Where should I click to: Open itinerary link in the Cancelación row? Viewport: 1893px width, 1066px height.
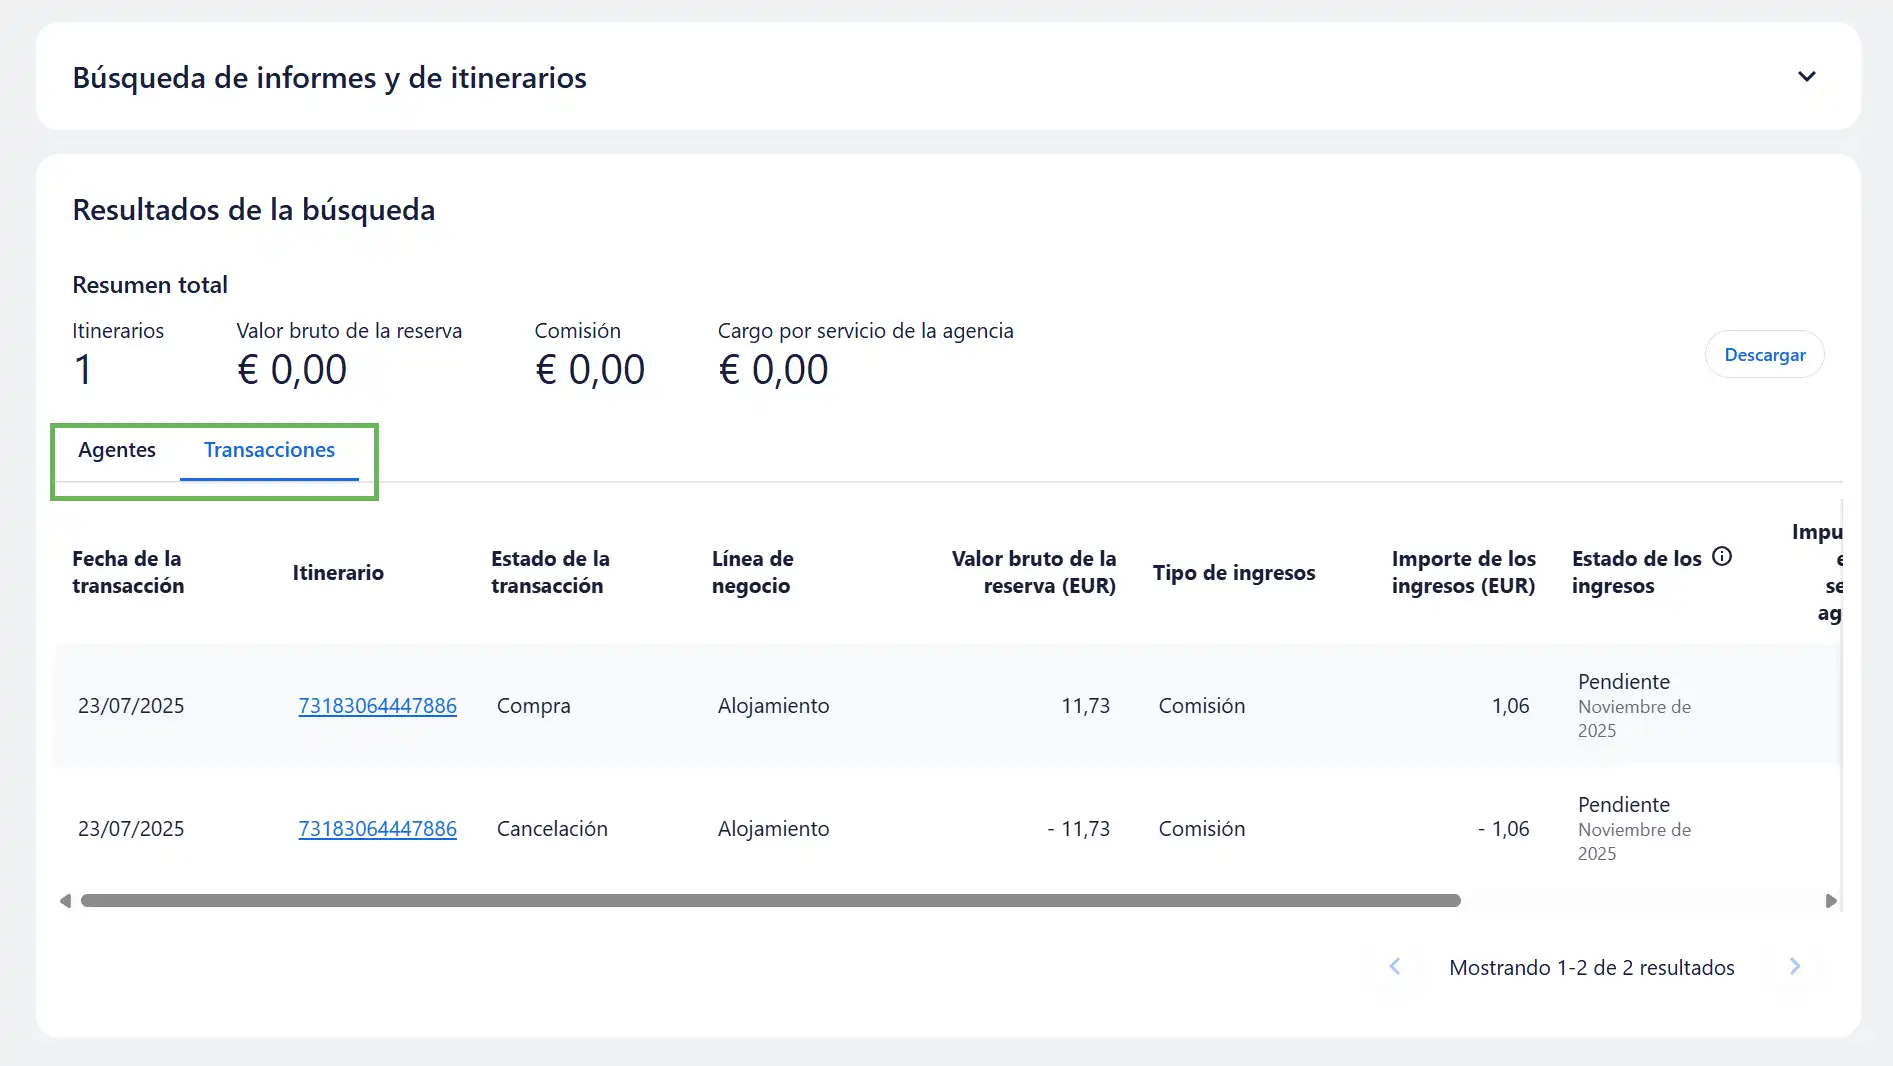point(377,829)
